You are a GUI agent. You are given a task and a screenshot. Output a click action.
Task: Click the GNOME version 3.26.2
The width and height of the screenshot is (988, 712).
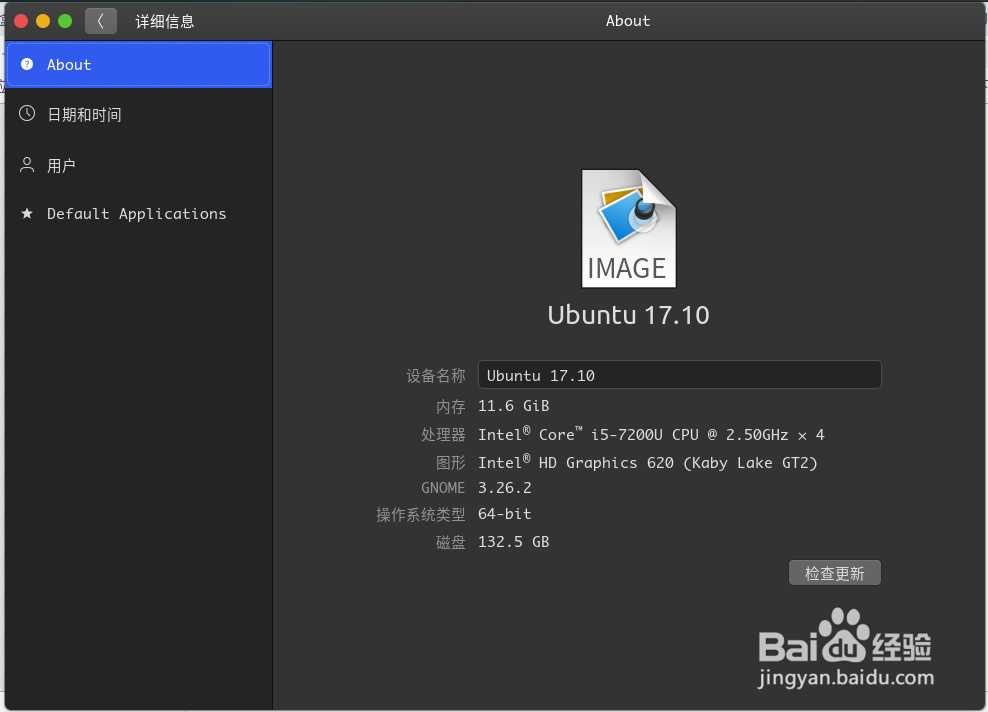505,488
